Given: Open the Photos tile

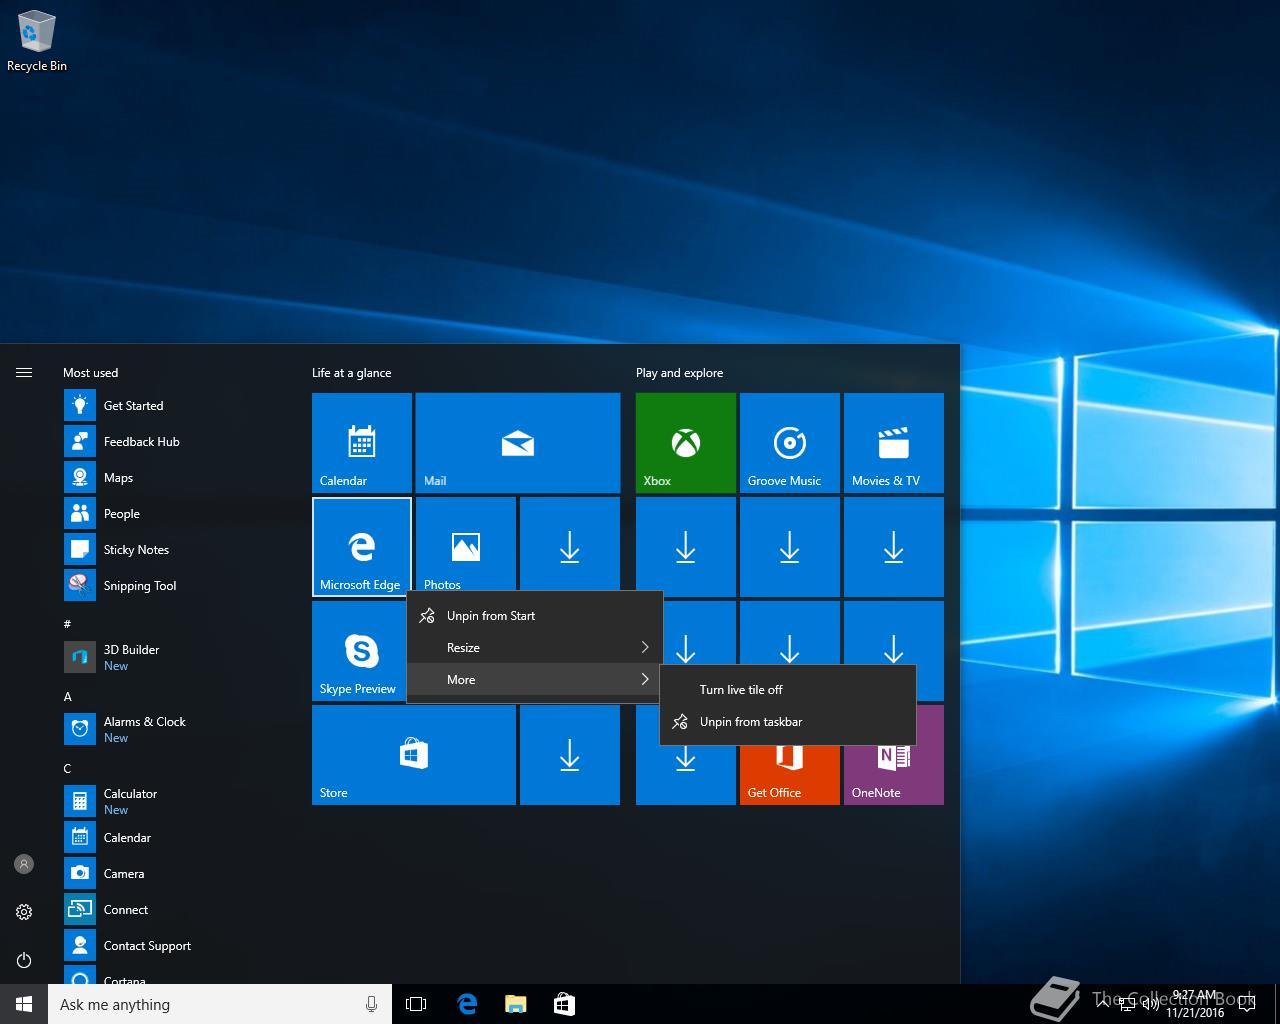Looking at the screenshot, I should [x=466, y=544].
